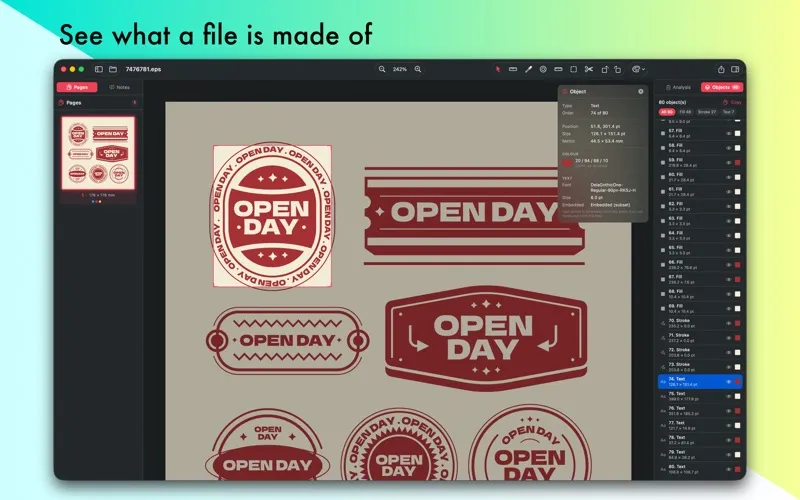Switch to the Notes tab

pos(119,87)
